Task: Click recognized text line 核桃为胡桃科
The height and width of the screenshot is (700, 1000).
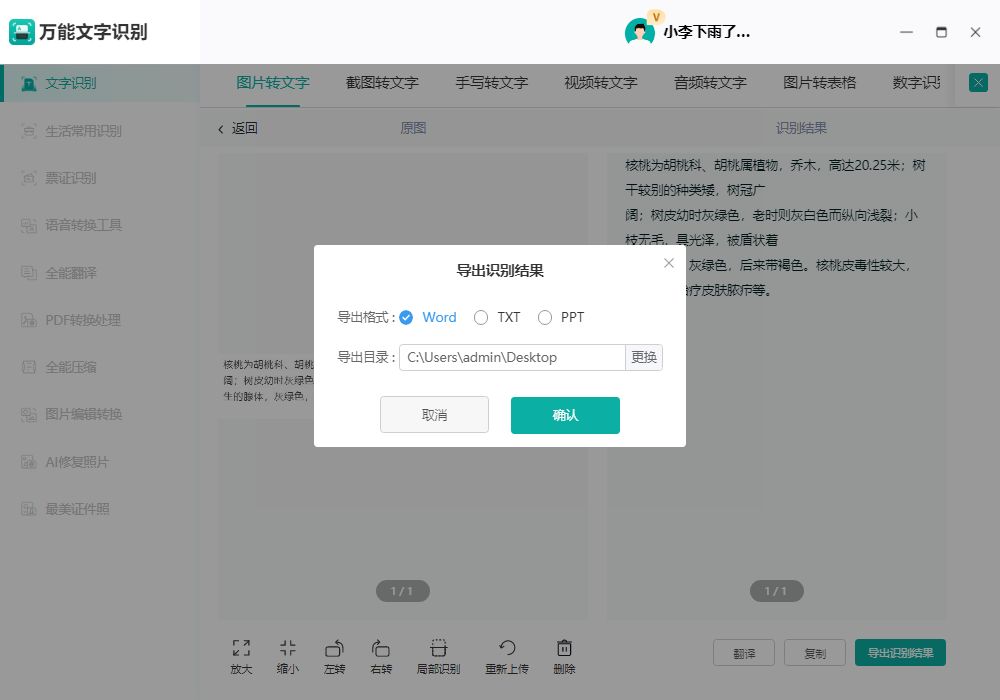Action: (775, 165)
